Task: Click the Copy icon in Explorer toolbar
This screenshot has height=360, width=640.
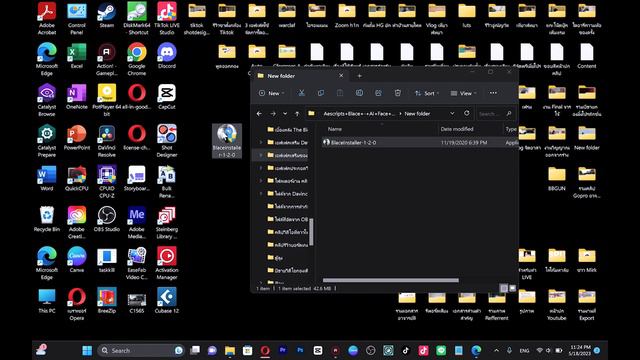Action: coord(321,93)
